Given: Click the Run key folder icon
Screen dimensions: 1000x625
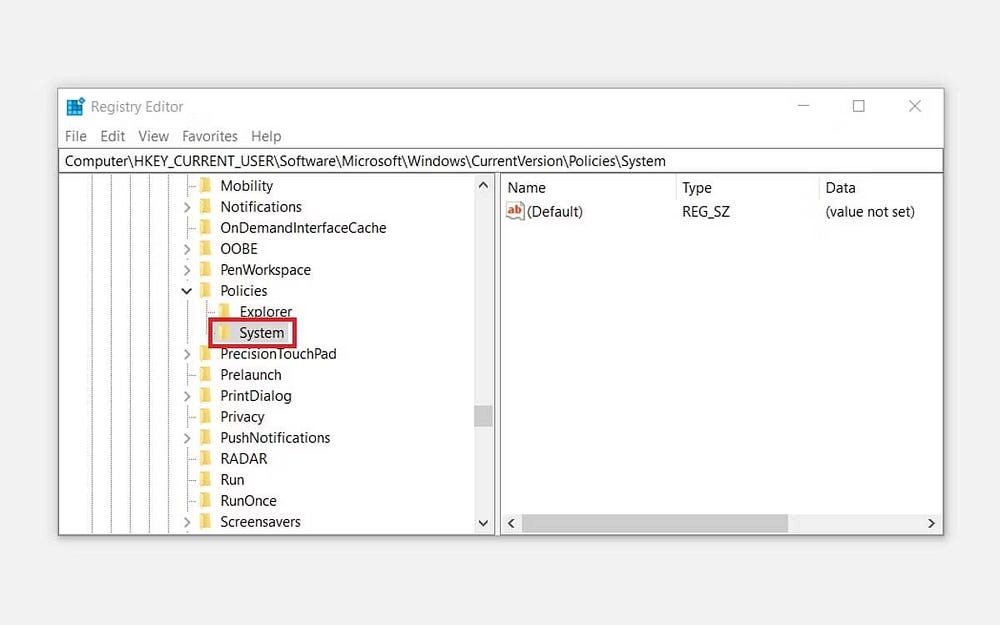Looking at the screenshot, I should [207, 479].
